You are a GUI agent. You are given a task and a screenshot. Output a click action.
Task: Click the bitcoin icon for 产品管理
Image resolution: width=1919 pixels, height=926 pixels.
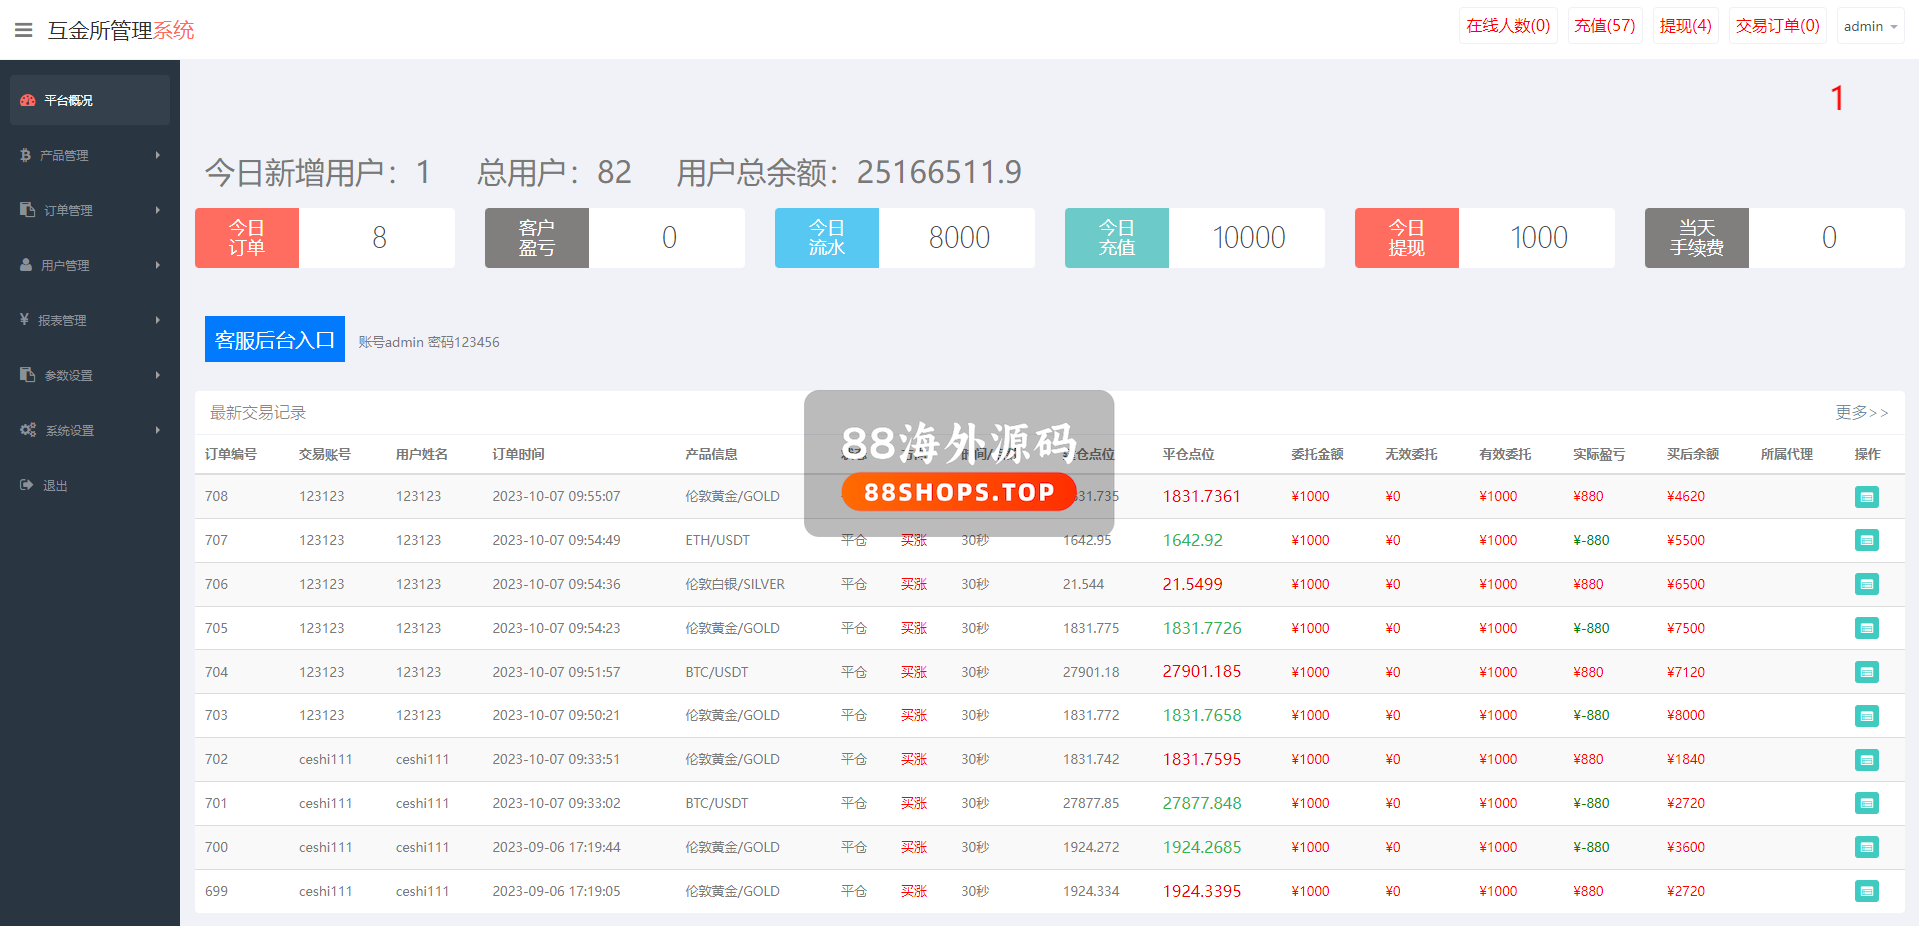26,155
